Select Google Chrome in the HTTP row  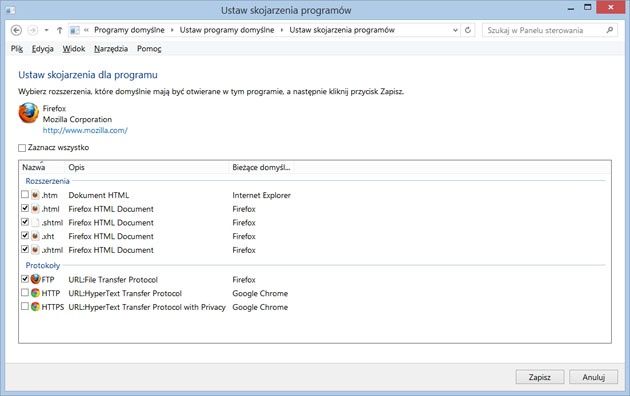[x=260, y=293]
